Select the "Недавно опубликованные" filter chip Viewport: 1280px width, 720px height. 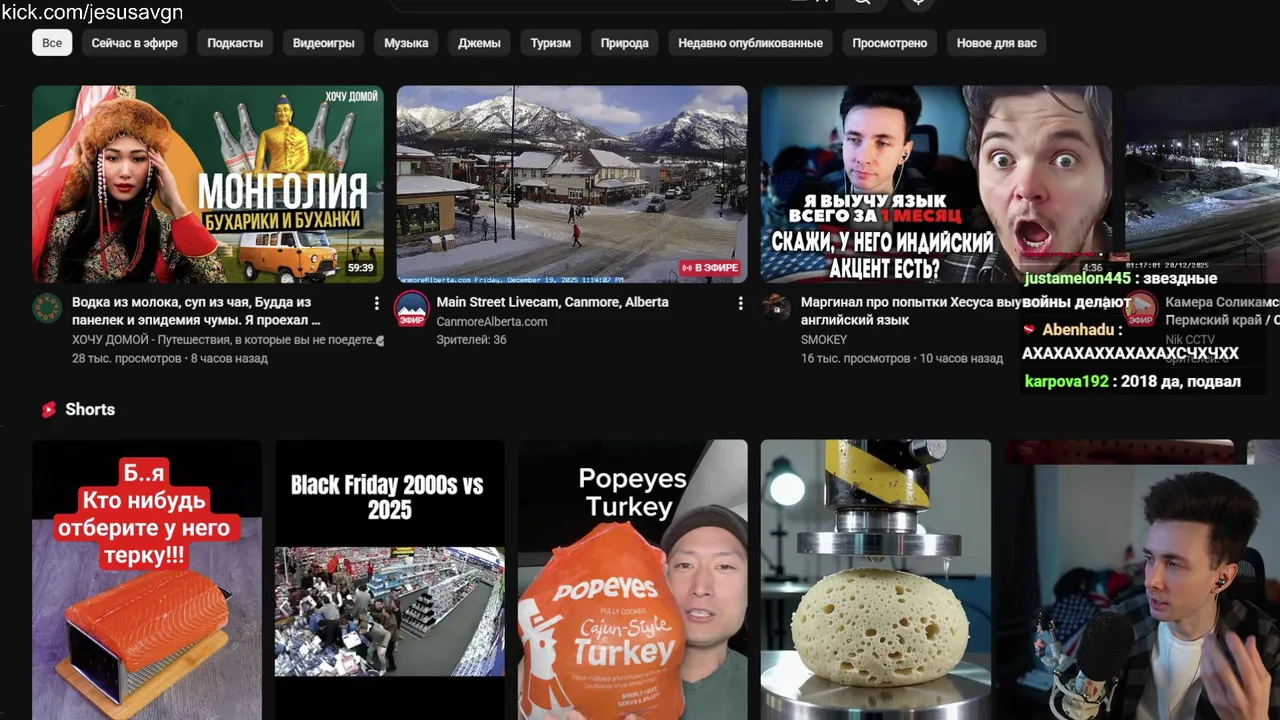(x=751, y=43)
